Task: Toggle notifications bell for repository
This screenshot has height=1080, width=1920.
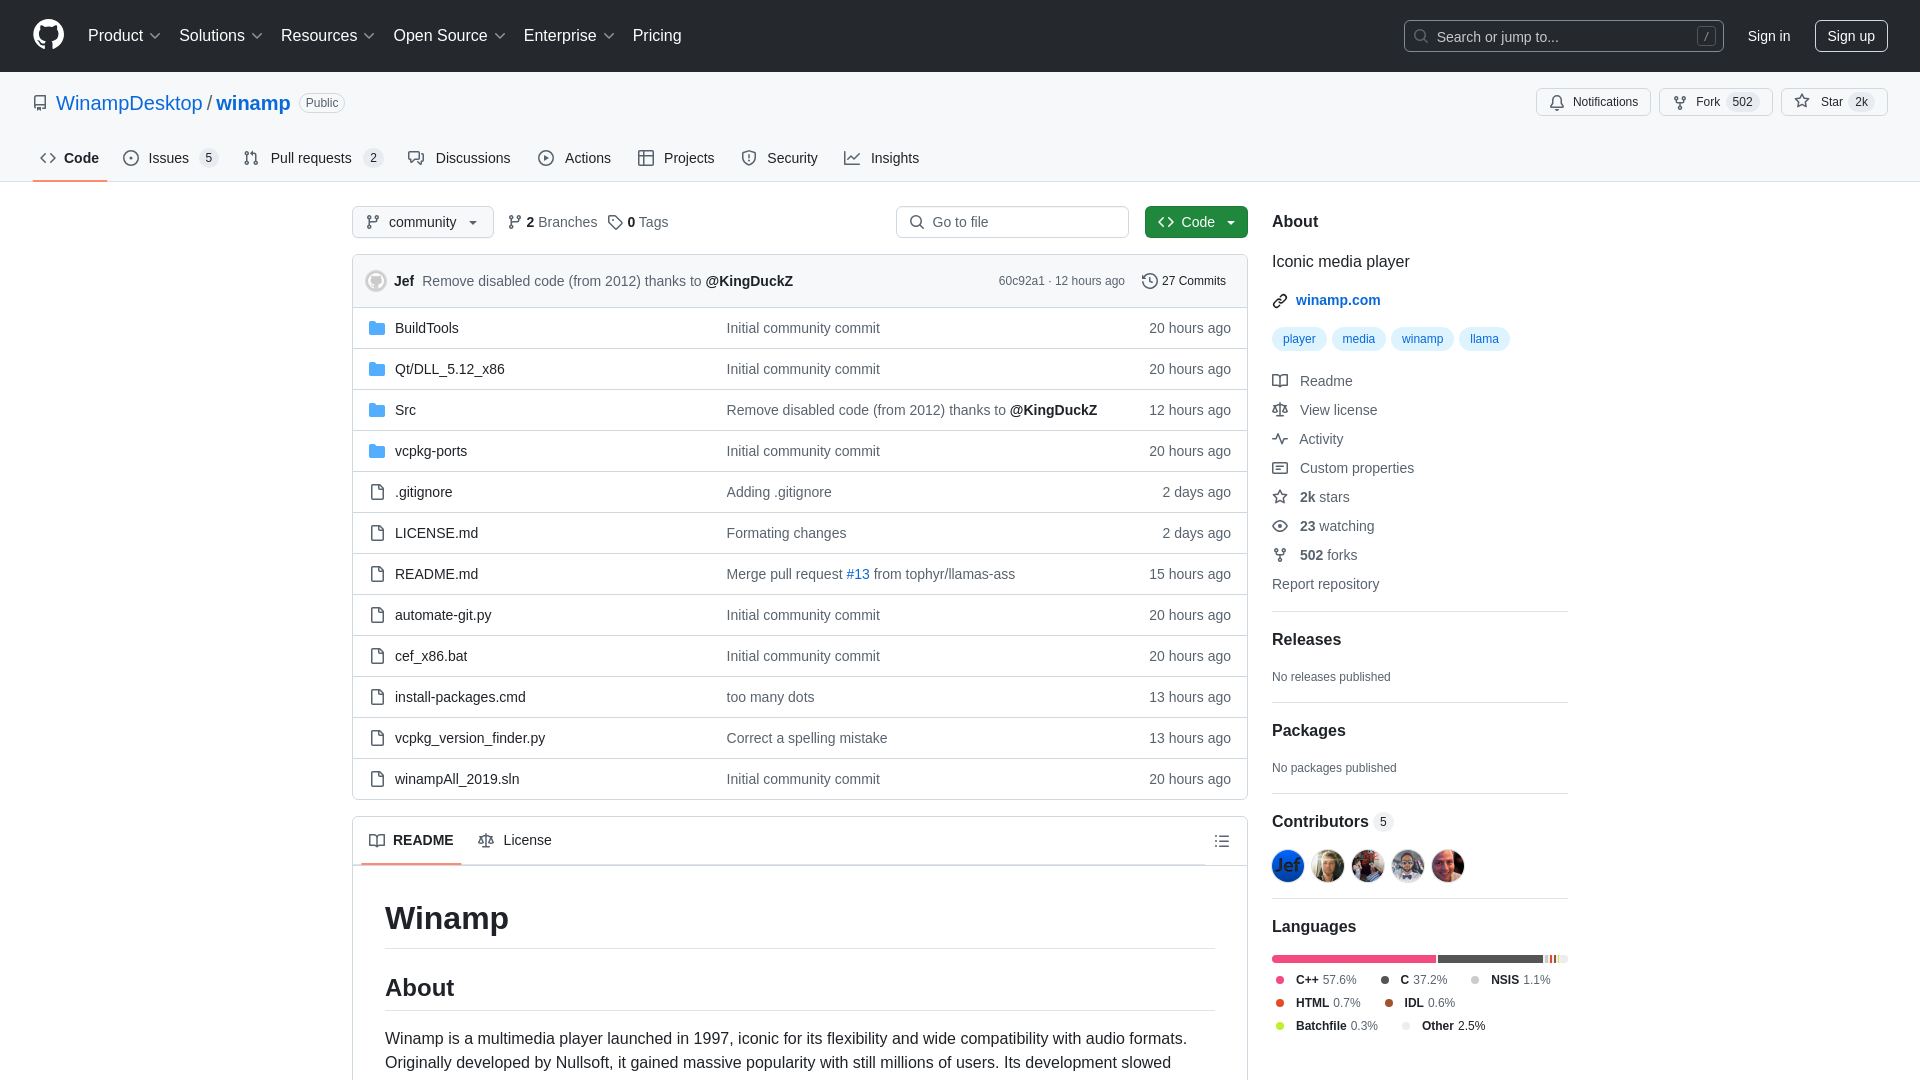Action: (1593, 102)
